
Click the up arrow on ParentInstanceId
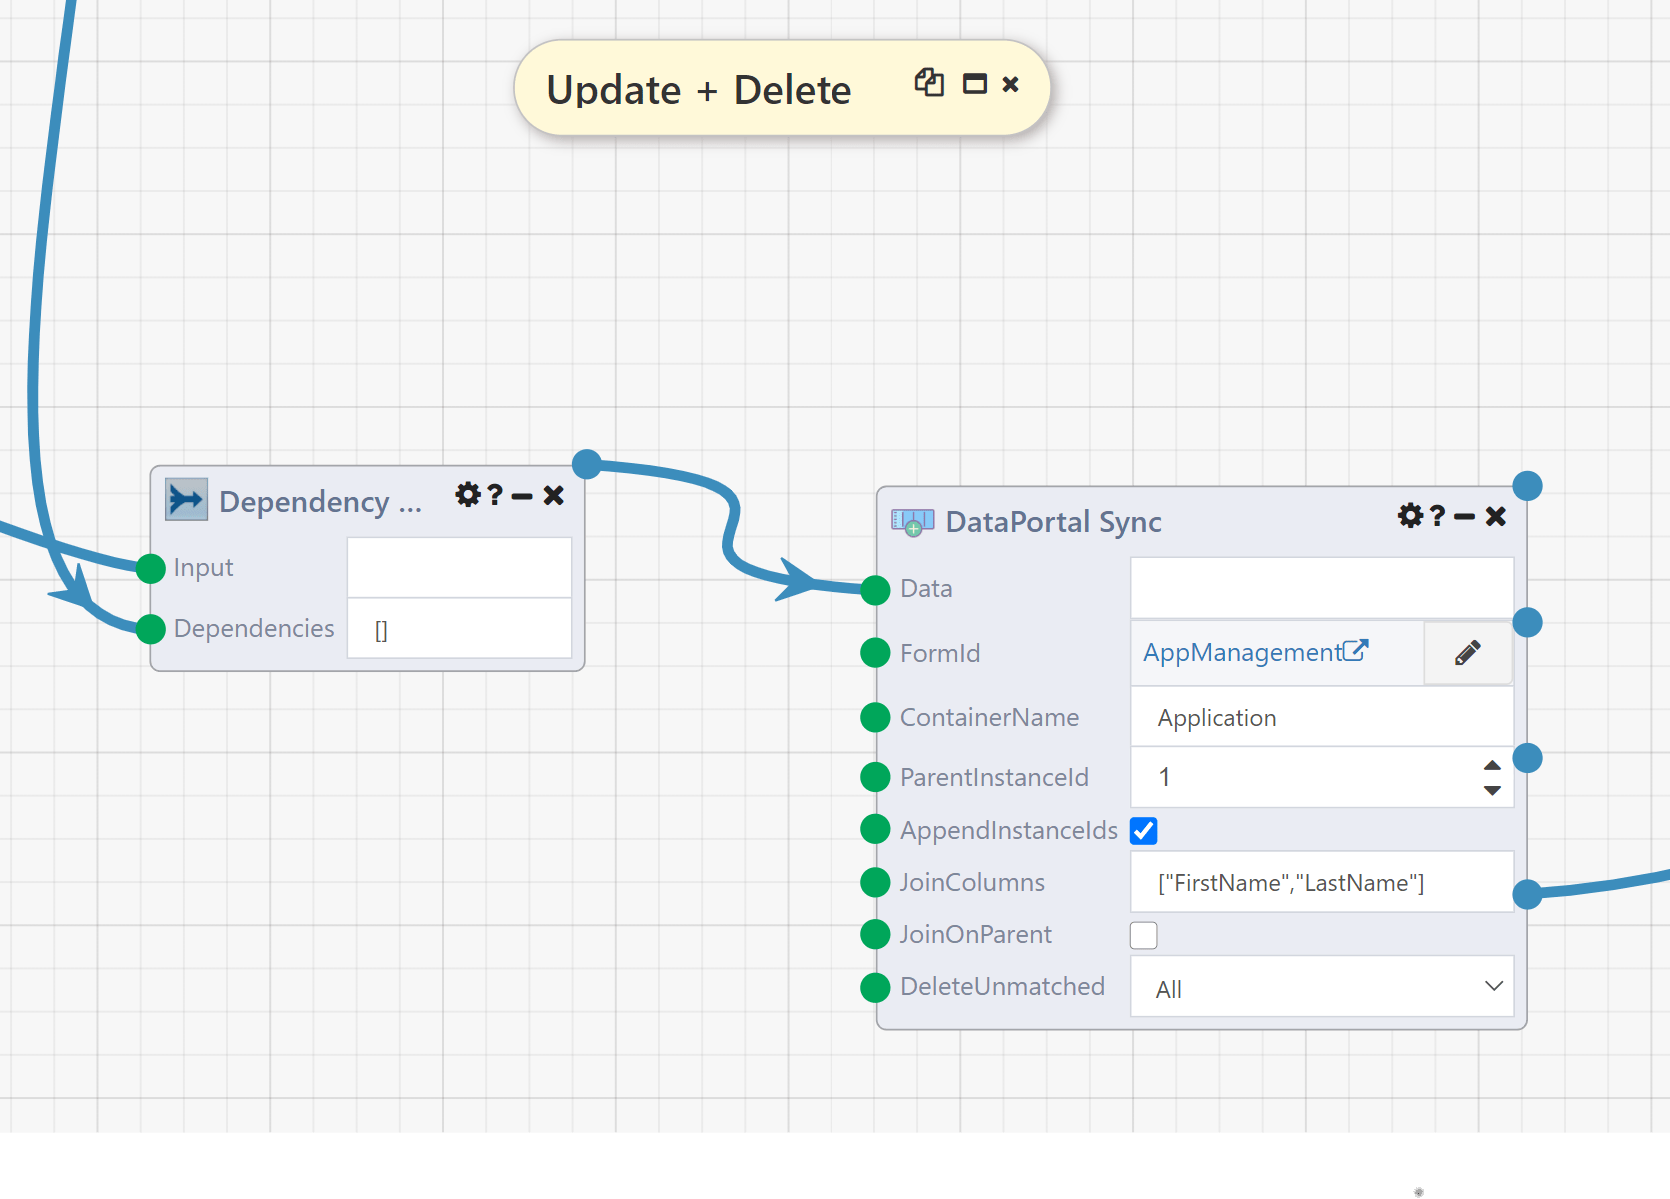[1492, 765]
